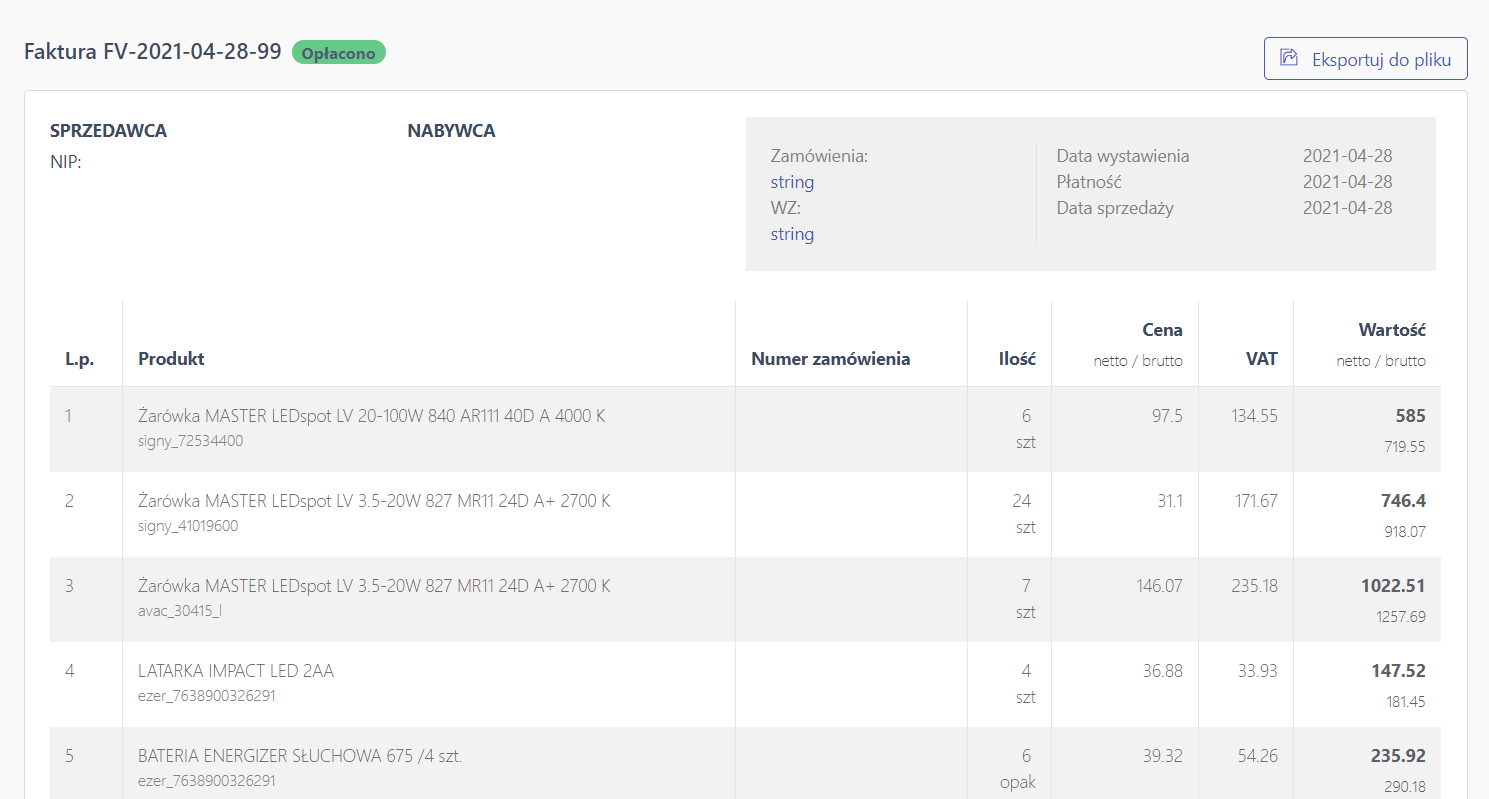This screenshot has width=1489, height=799.
Task: Click the Numer zamówienia column header
Action: (831, 358)
